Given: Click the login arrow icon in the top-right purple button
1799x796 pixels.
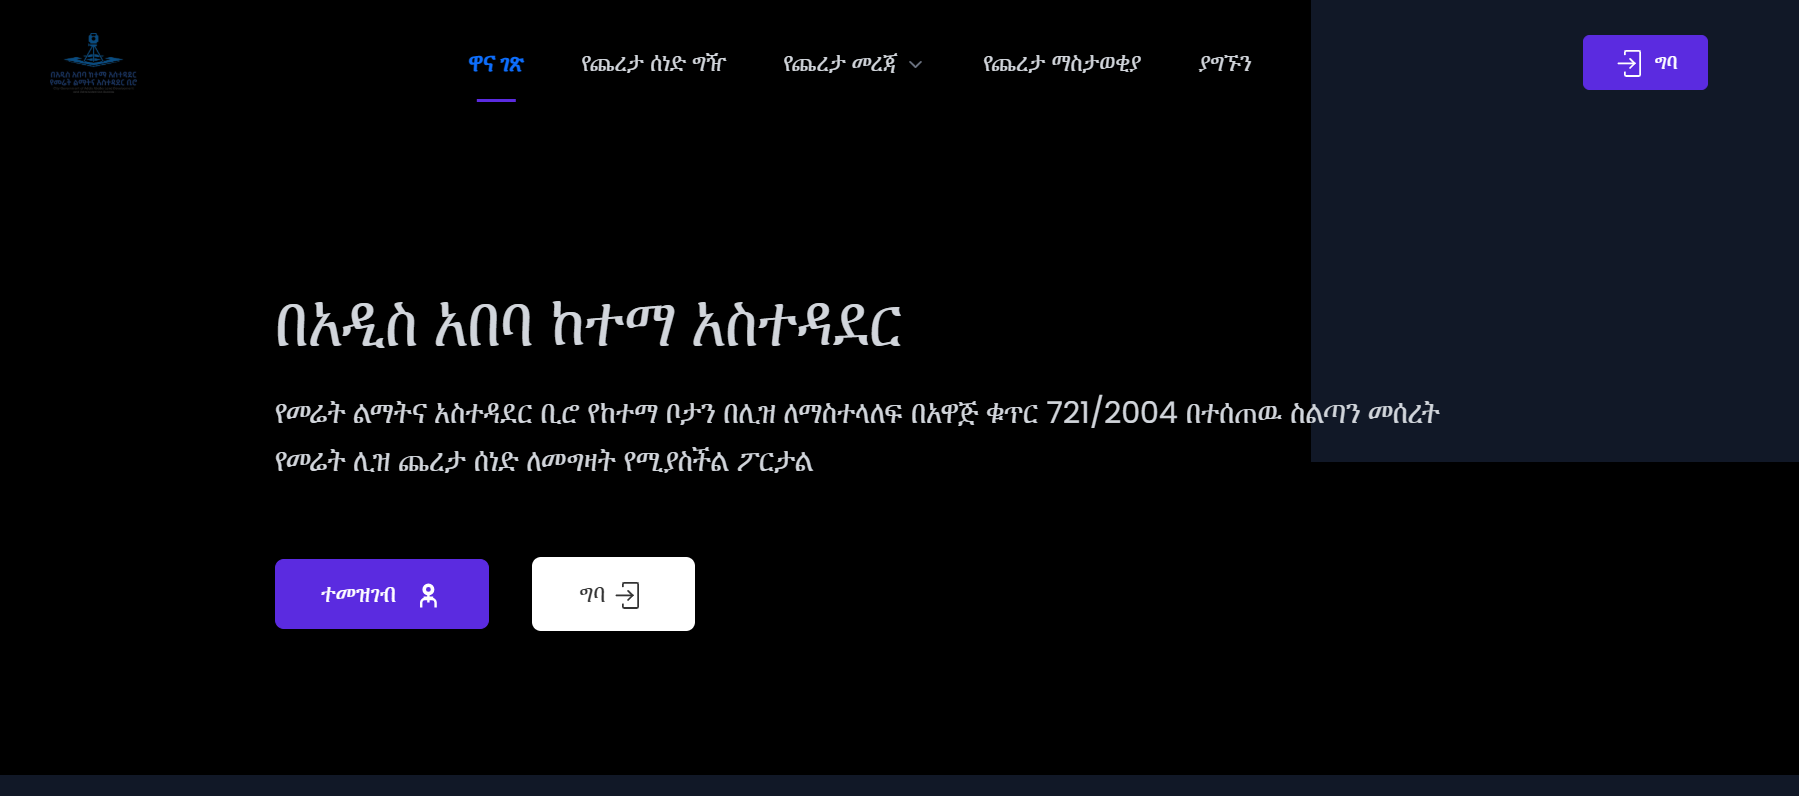Looking at the screenshot, I should point(1629,63).
